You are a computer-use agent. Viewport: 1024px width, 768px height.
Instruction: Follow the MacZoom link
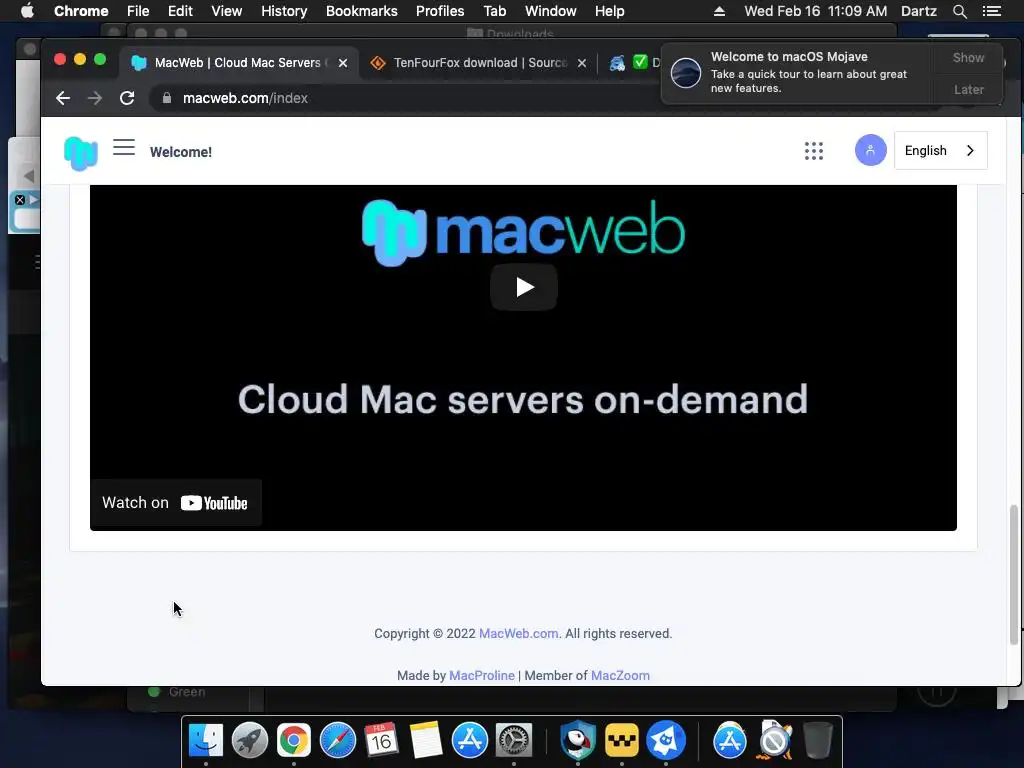(620, 675)
